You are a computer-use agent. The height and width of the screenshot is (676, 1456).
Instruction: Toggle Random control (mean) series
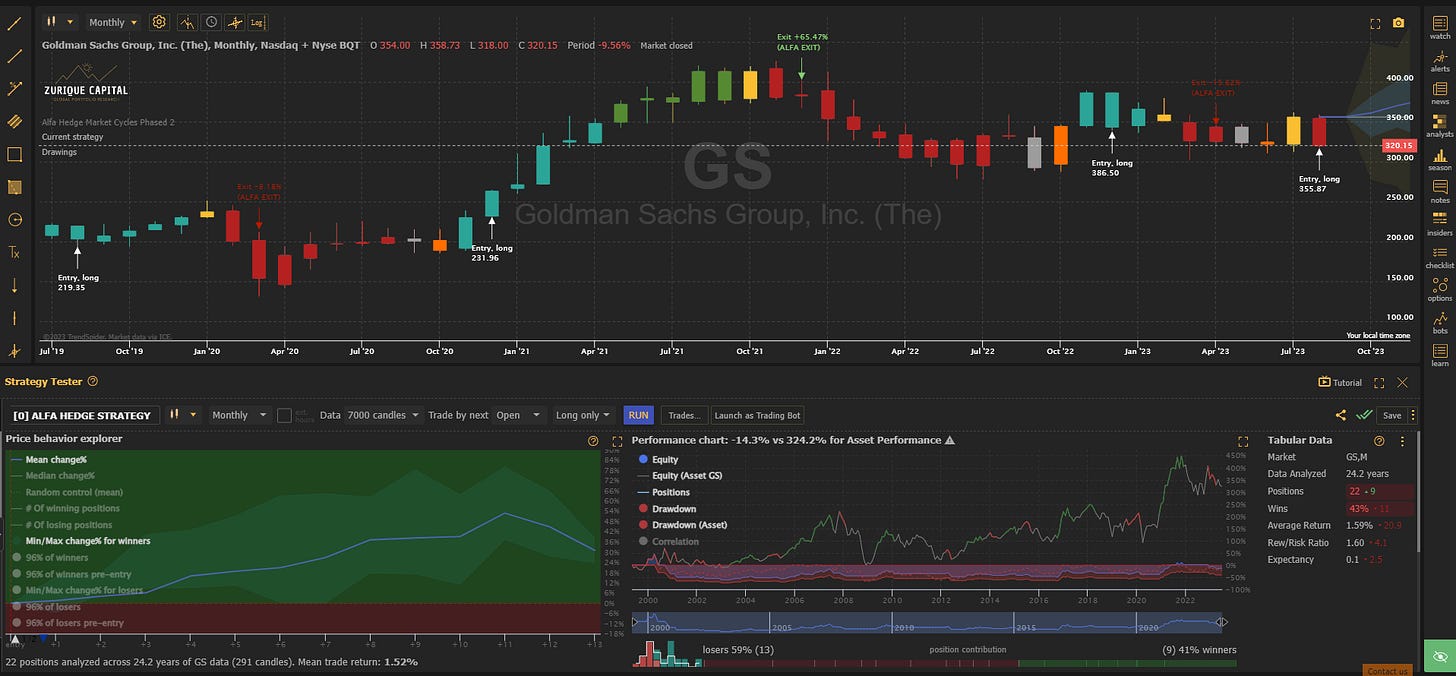click(x=66, y=492)
